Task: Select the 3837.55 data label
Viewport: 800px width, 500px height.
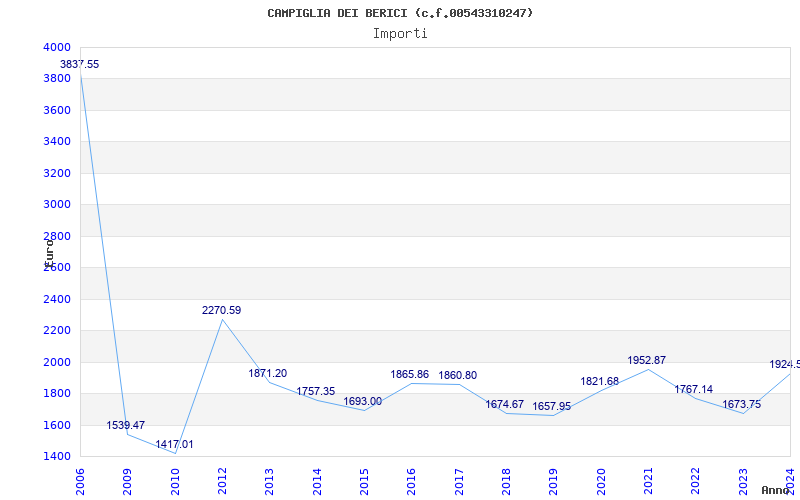Action: (x=80, y=64)
